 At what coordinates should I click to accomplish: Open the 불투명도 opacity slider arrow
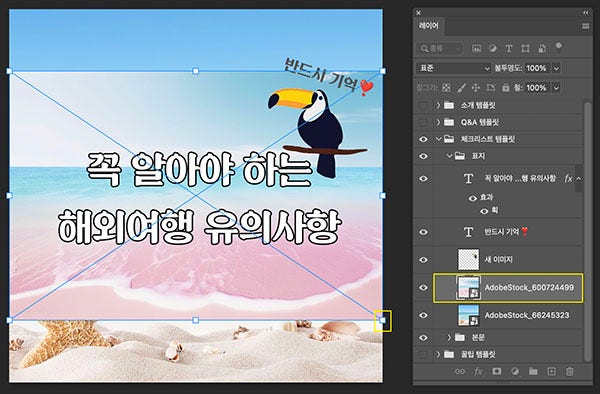coord(556,68)
